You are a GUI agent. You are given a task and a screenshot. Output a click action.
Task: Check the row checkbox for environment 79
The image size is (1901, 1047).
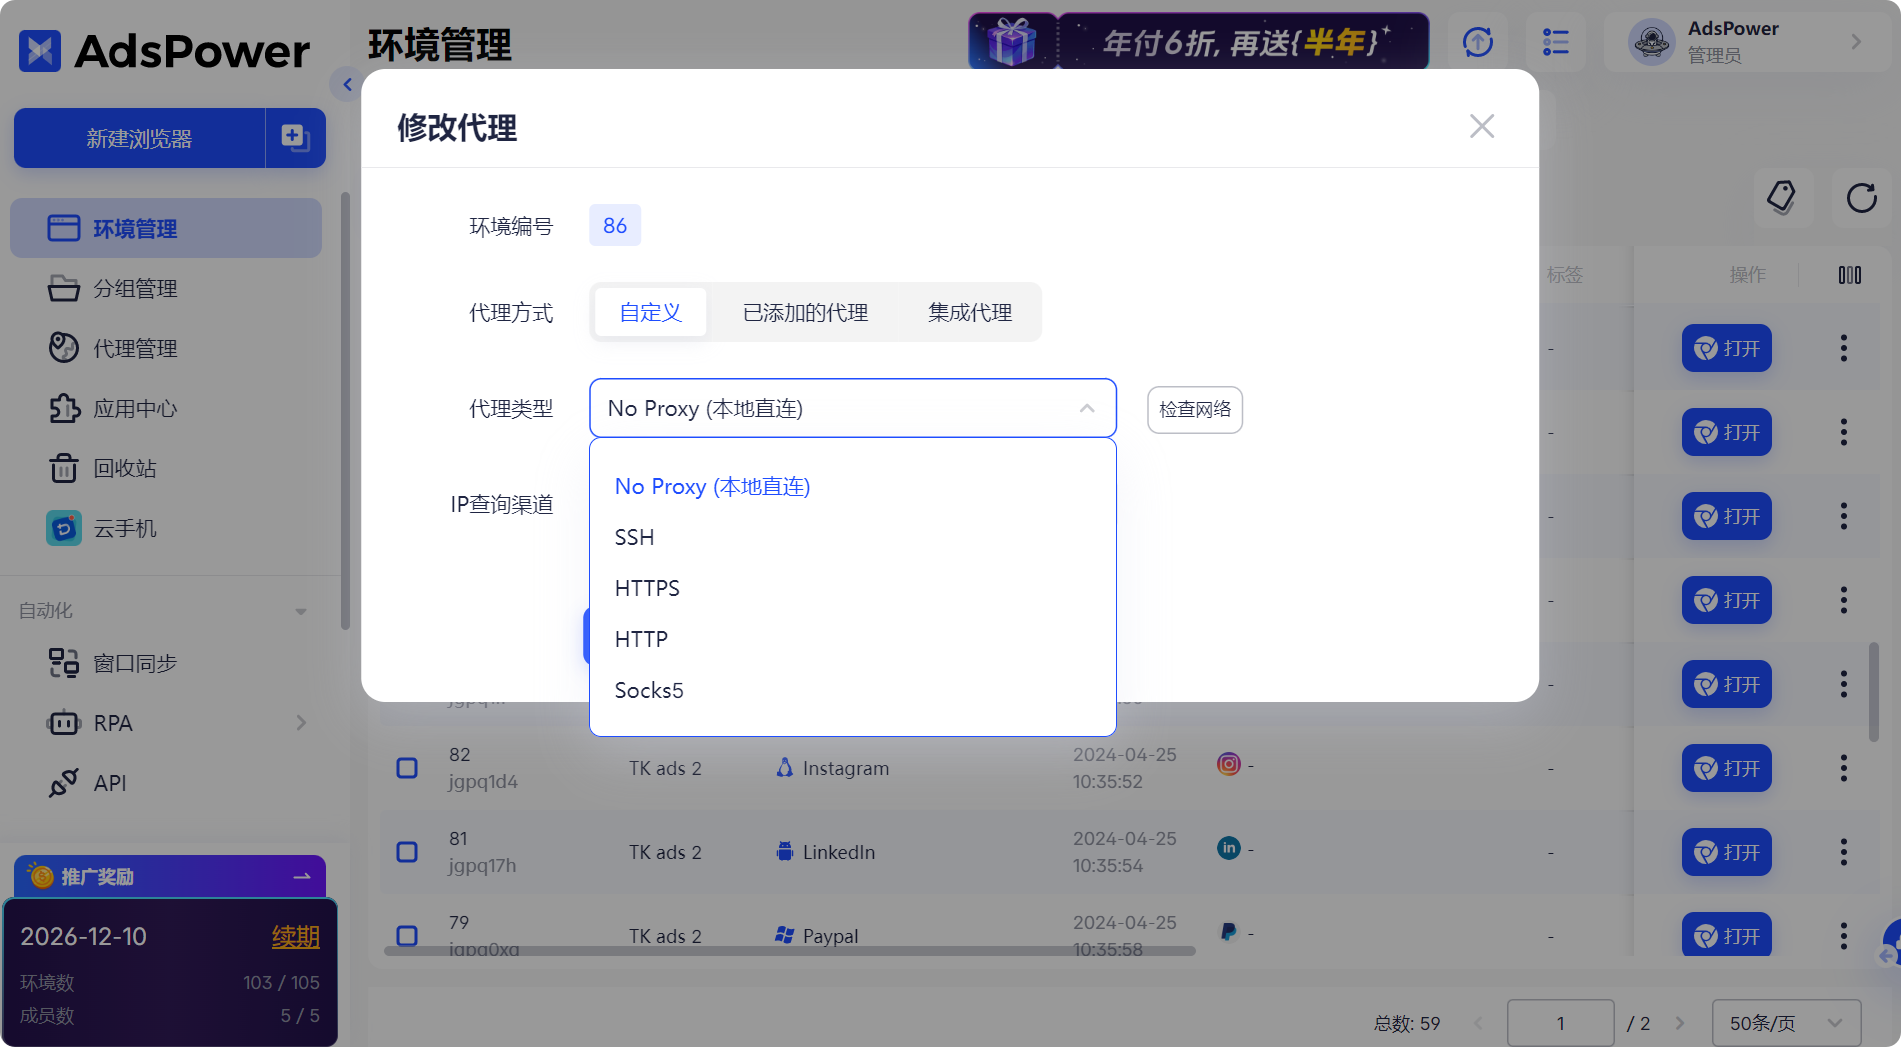point(406,936)
